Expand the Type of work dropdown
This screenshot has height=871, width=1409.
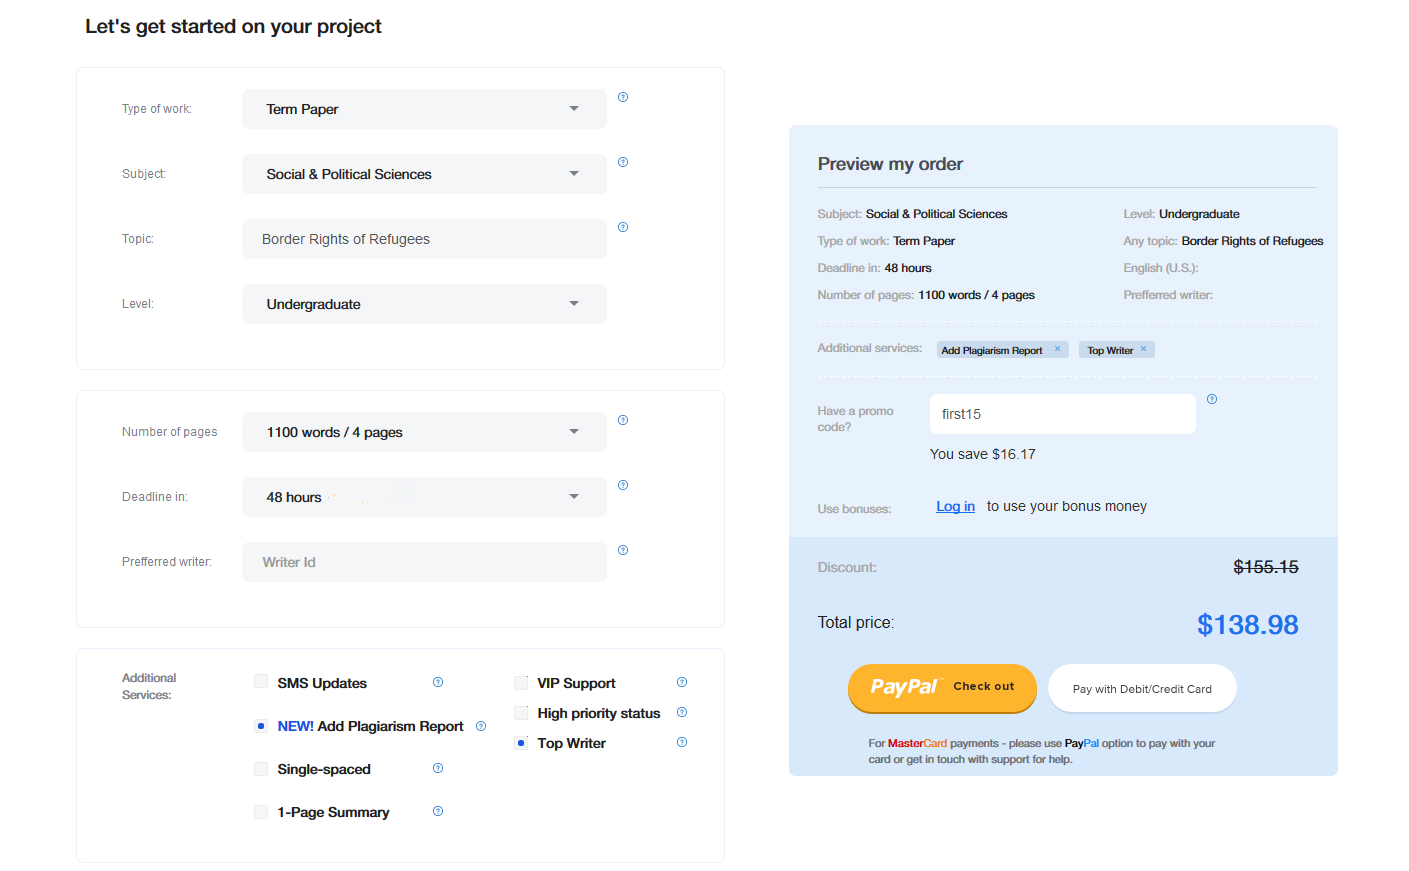tap(424, 109)
